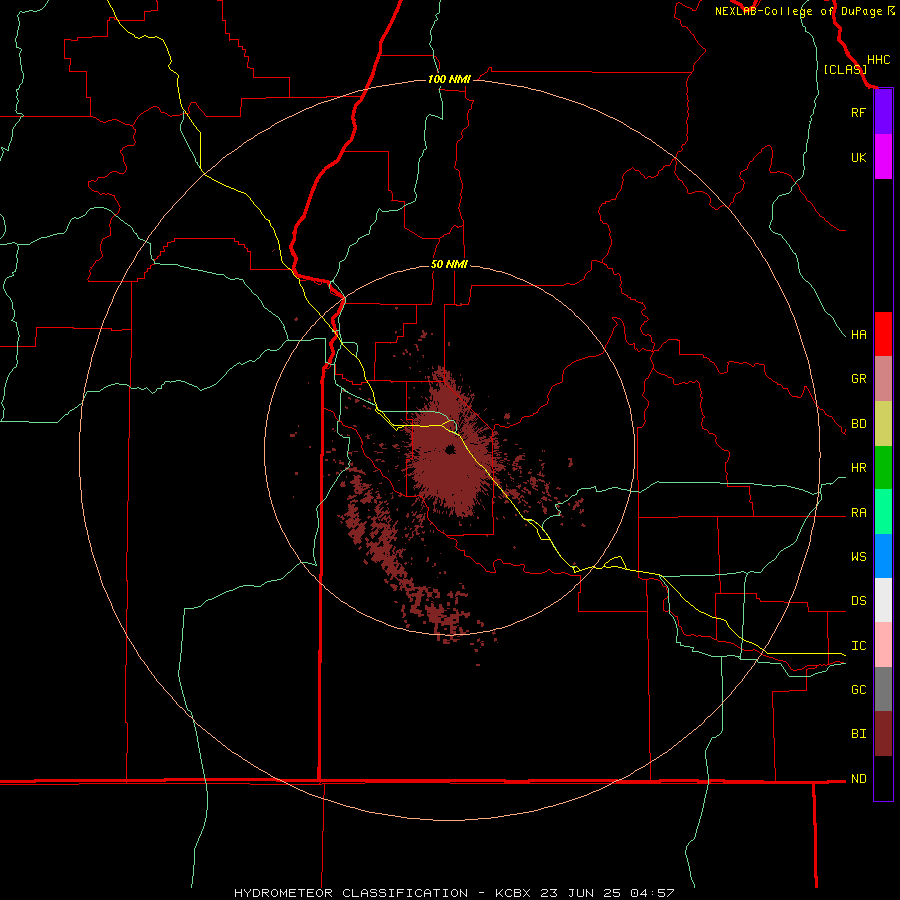Screen dimensions: 900x900
Task: Click the yellow BD legend swatch
Action: [883, 424]
